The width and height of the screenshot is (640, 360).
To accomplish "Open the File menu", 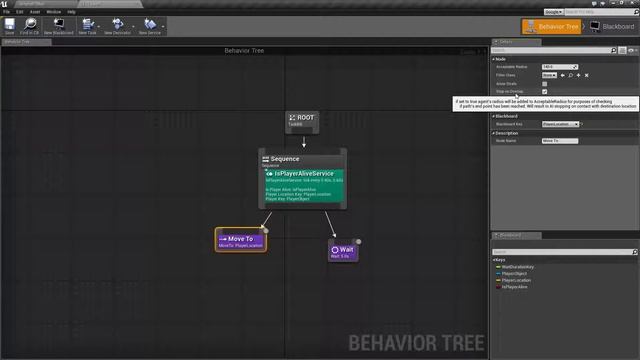I will tap(7, 12).
